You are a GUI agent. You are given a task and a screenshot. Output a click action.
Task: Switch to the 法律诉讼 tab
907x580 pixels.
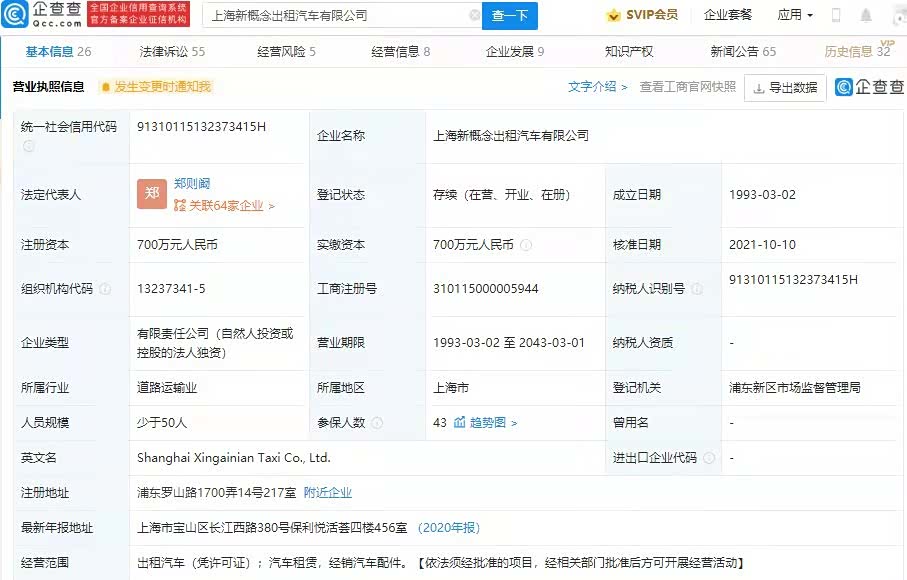(172, 52)
